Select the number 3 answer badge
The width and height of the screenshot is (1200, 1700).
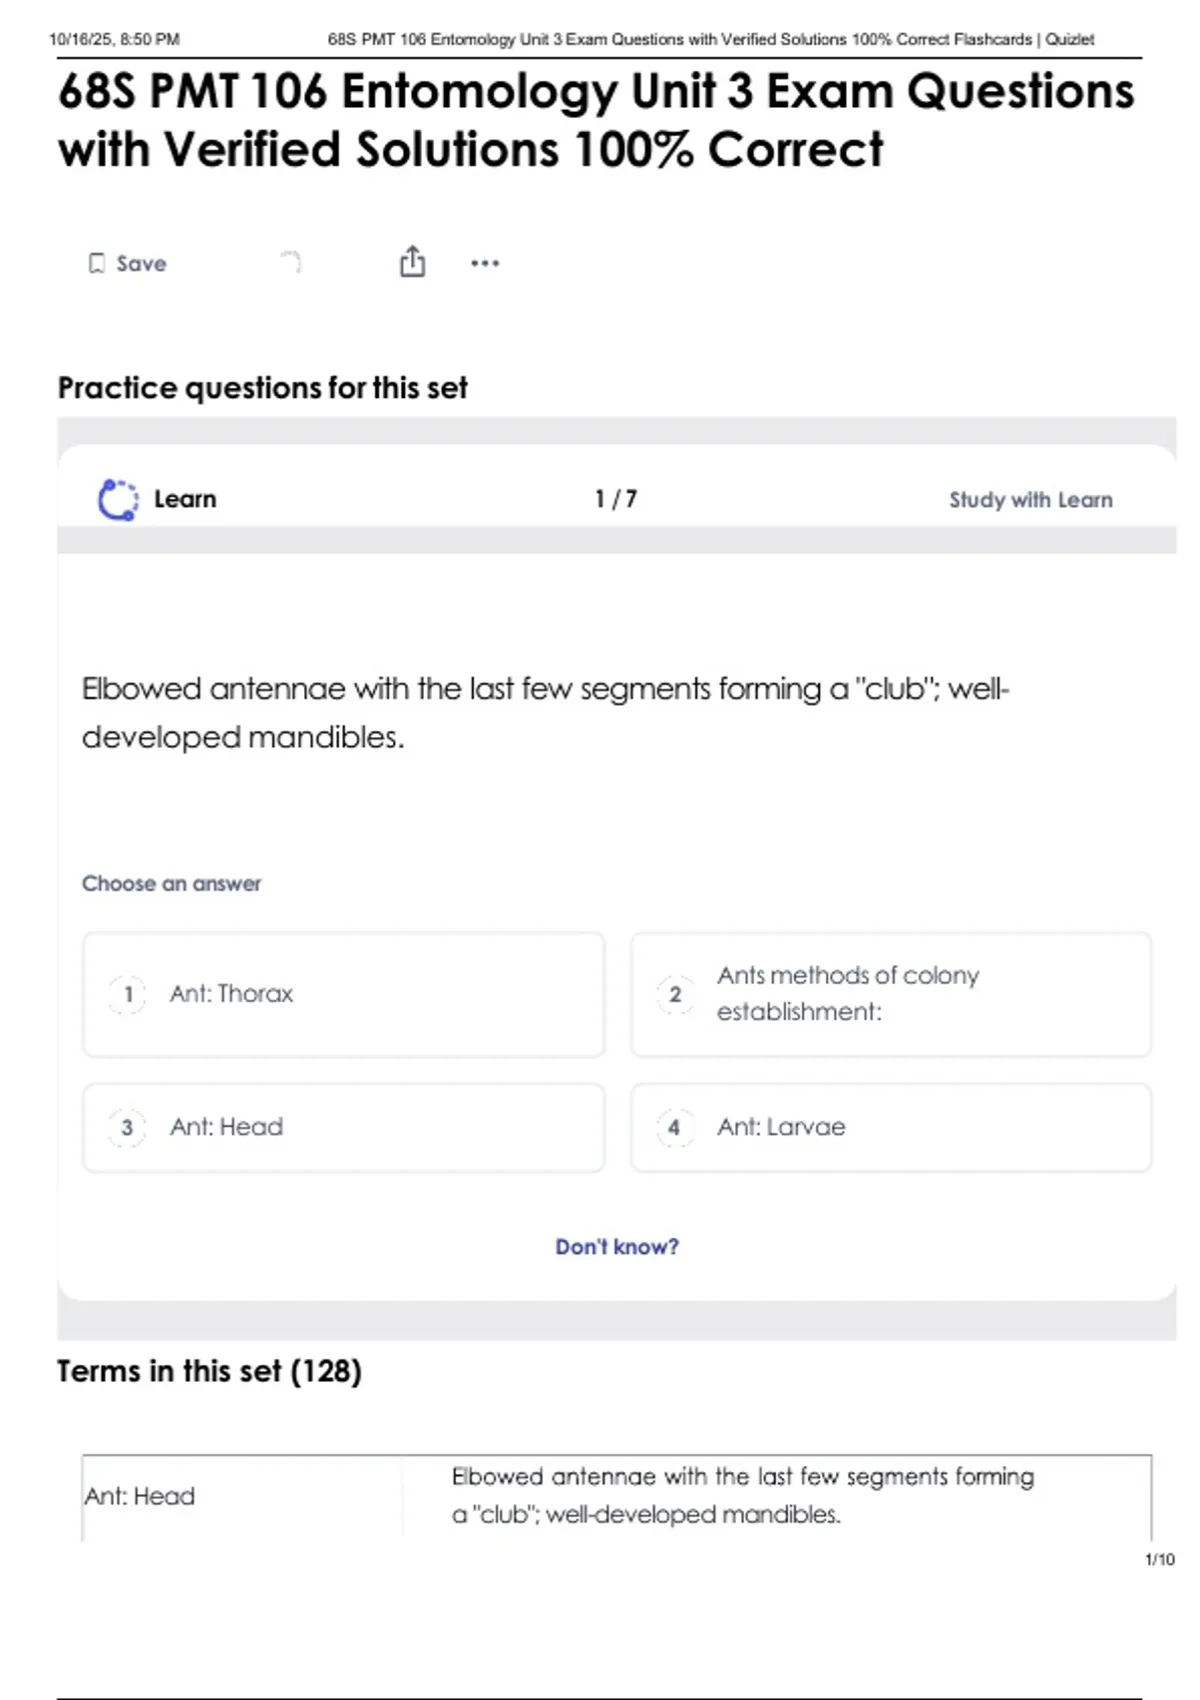pos(128,1128)
